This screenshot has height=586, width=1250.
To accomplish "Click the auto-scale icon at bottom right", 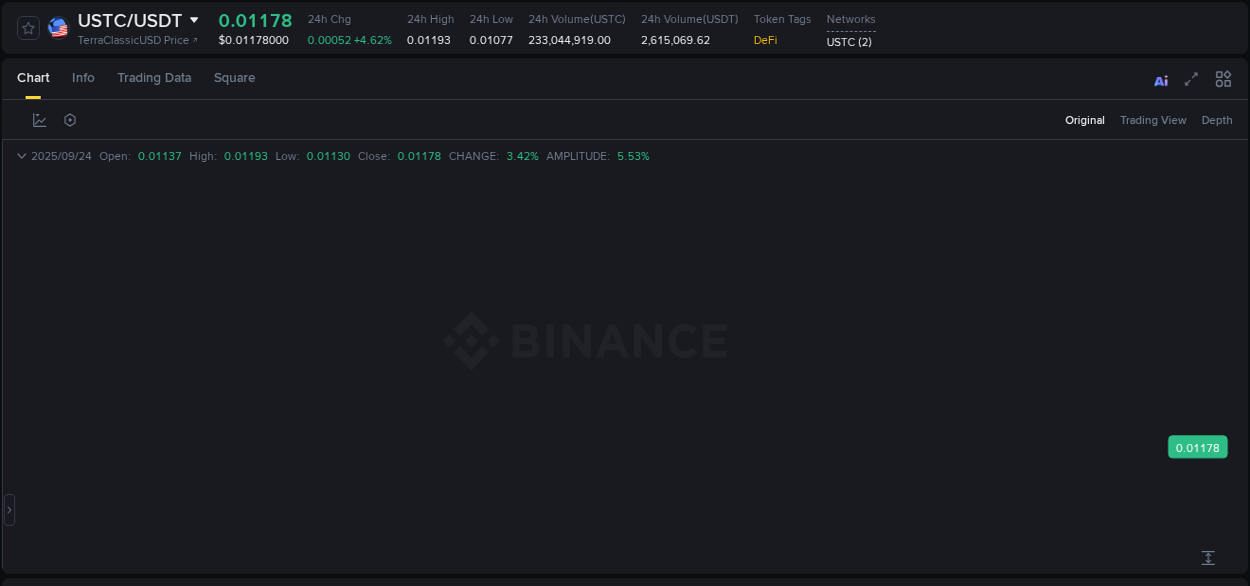I will pos(1208,557).
